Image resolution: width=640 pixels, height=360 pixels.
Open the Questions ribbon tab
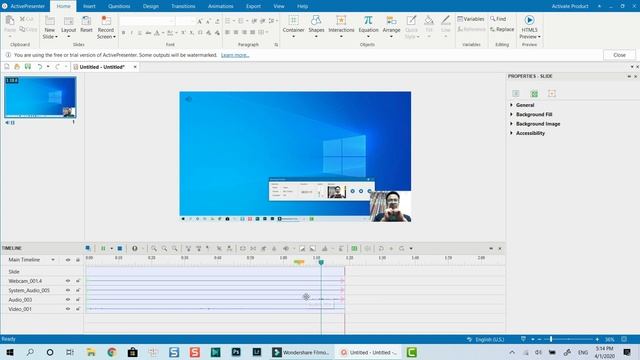(x=119, y=6)
